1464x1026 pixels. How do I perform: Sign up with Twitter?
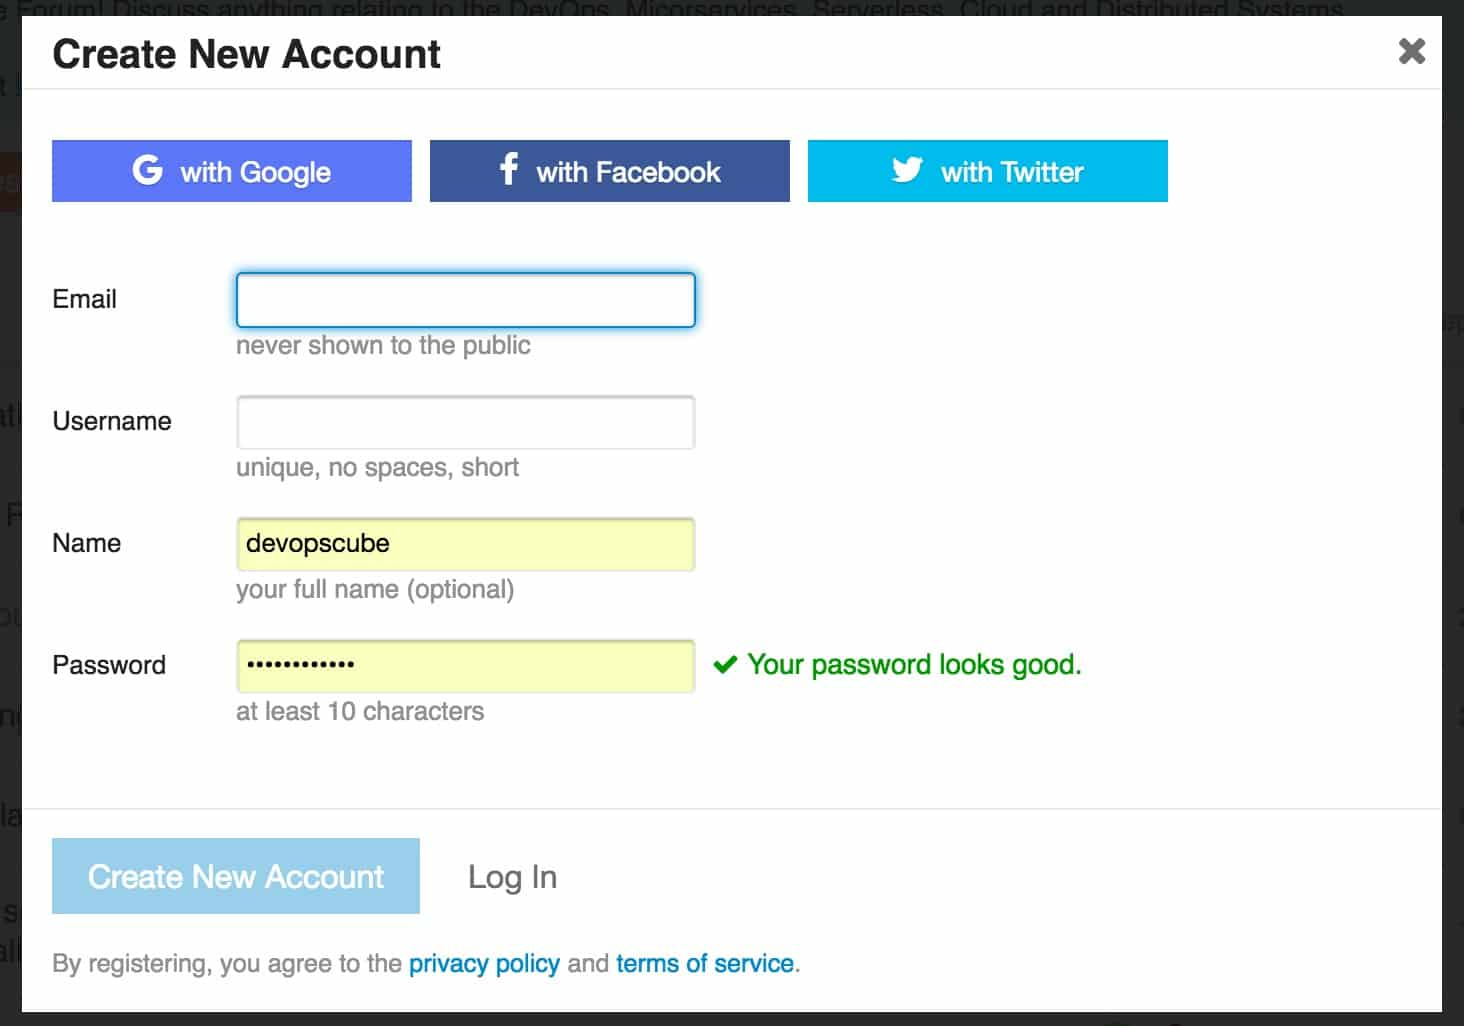tap(987, 171)
